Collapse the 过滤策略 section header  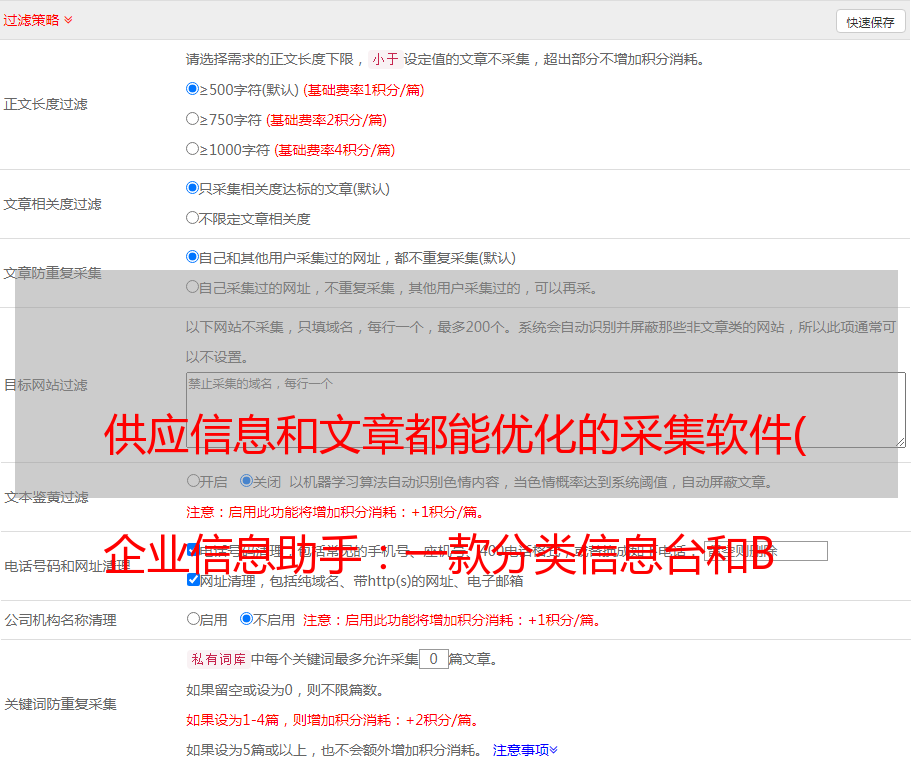38,20
